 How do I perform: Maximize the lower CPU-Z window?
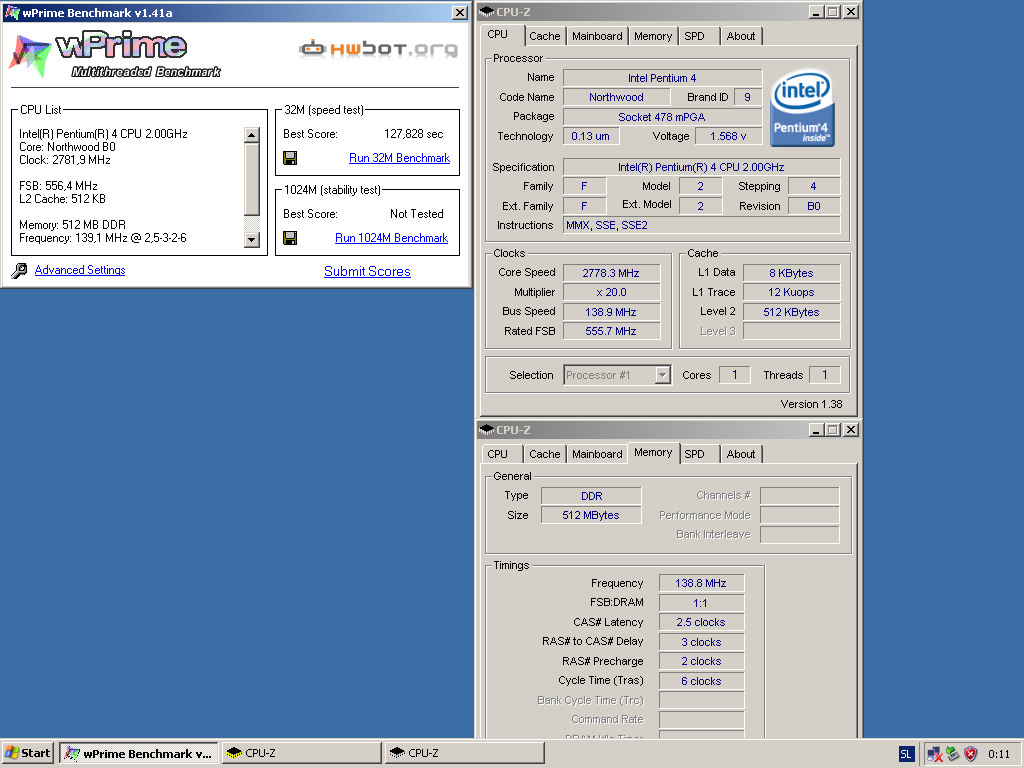click(833, 430)
